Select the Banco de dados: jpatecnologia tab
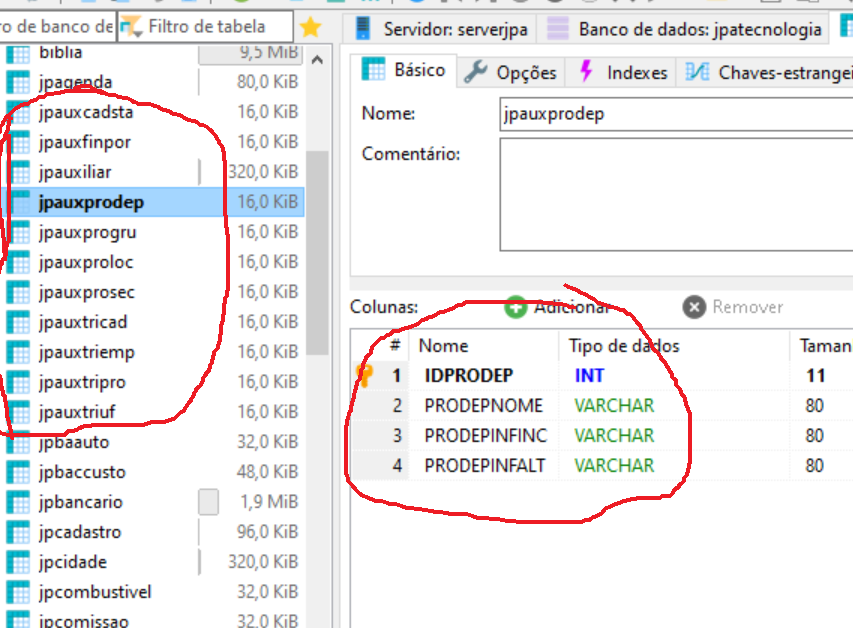 point(684,28)
